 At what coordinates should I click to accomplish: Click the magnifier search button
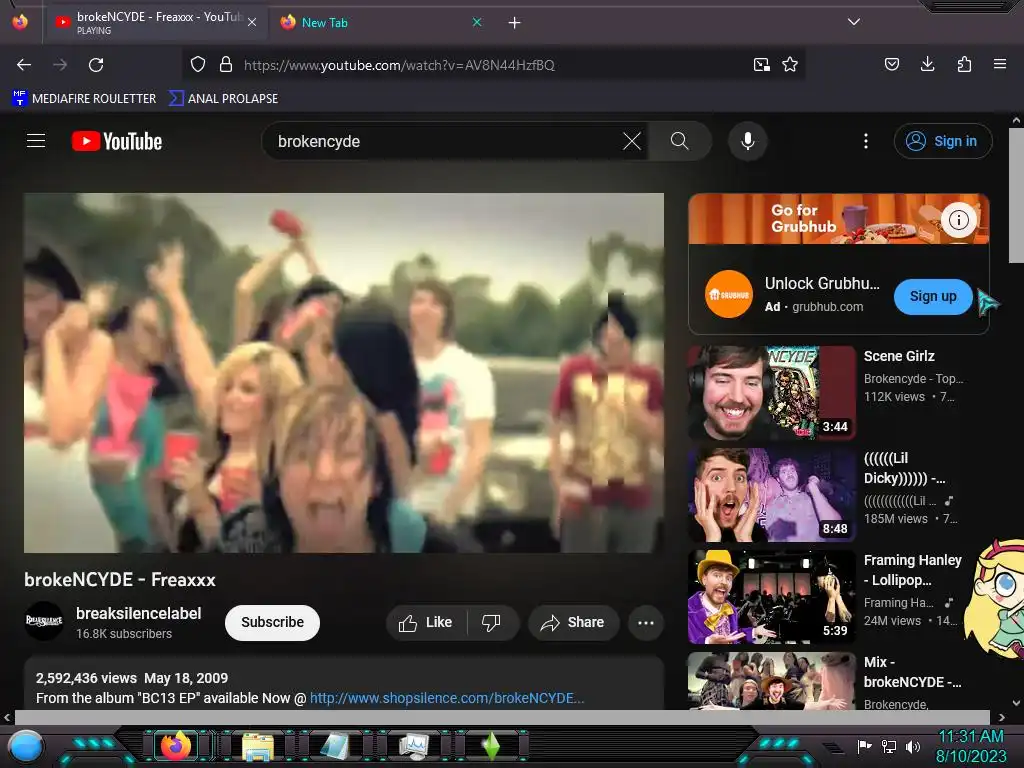(x=680, y=141)
